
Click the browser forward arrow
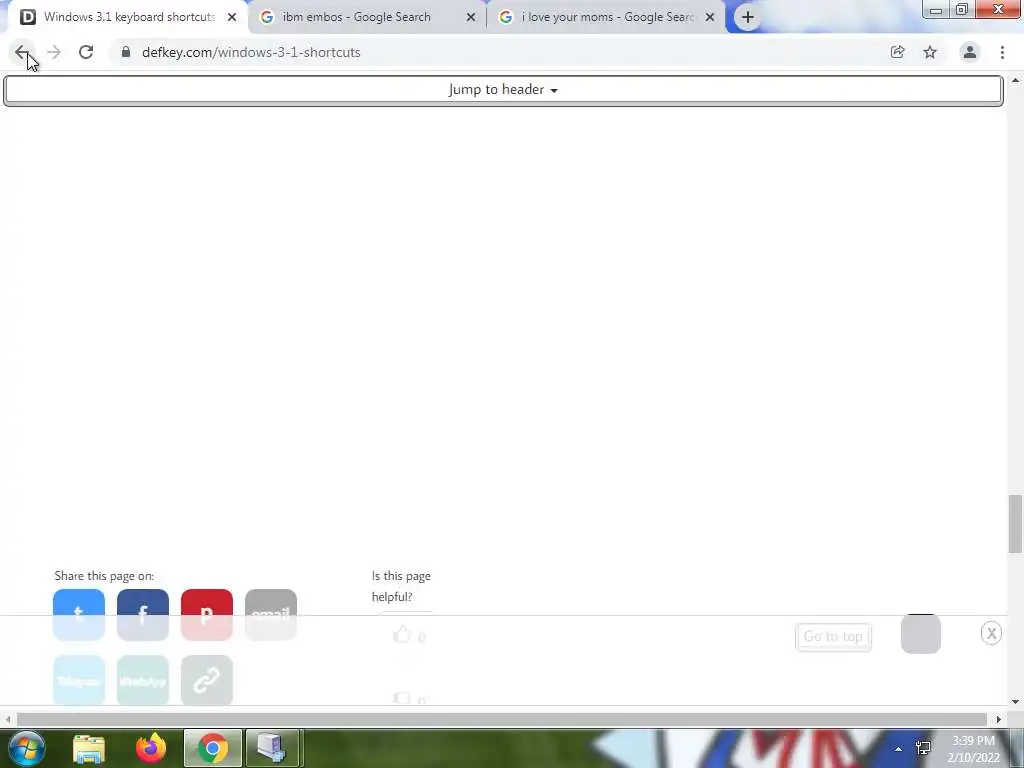[54, 52]
